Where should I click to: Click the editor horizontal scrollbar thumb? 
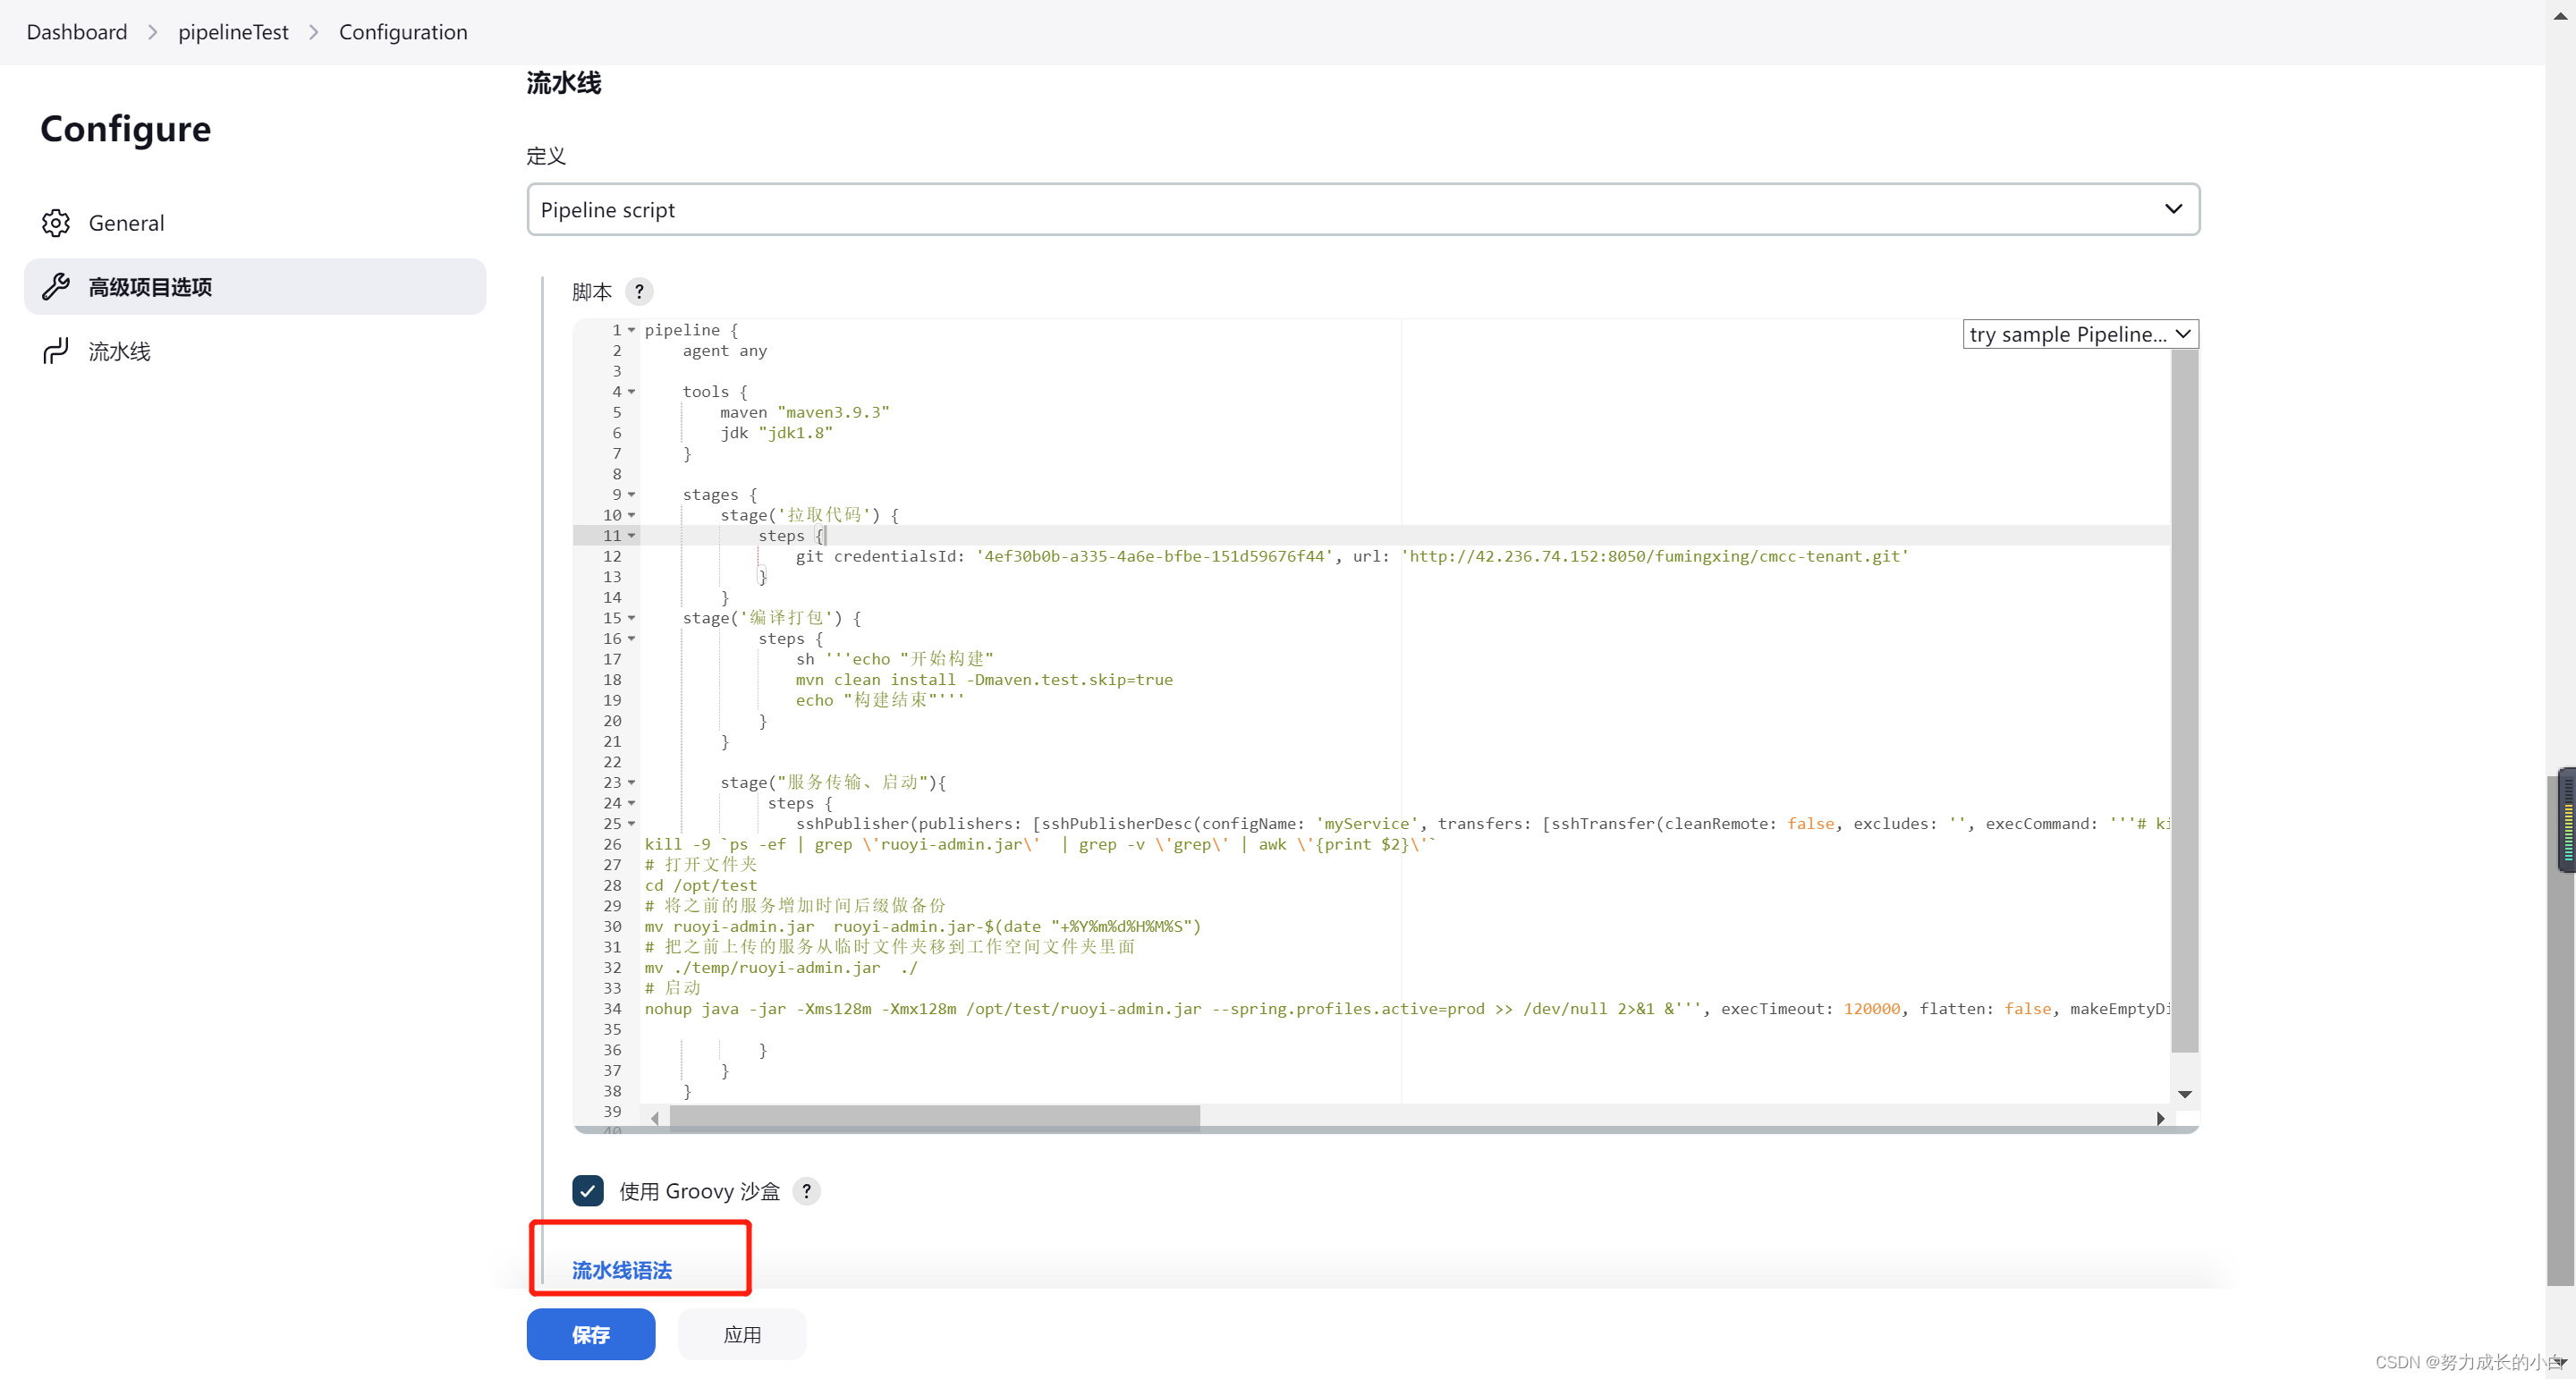(x=934, y=1118)
